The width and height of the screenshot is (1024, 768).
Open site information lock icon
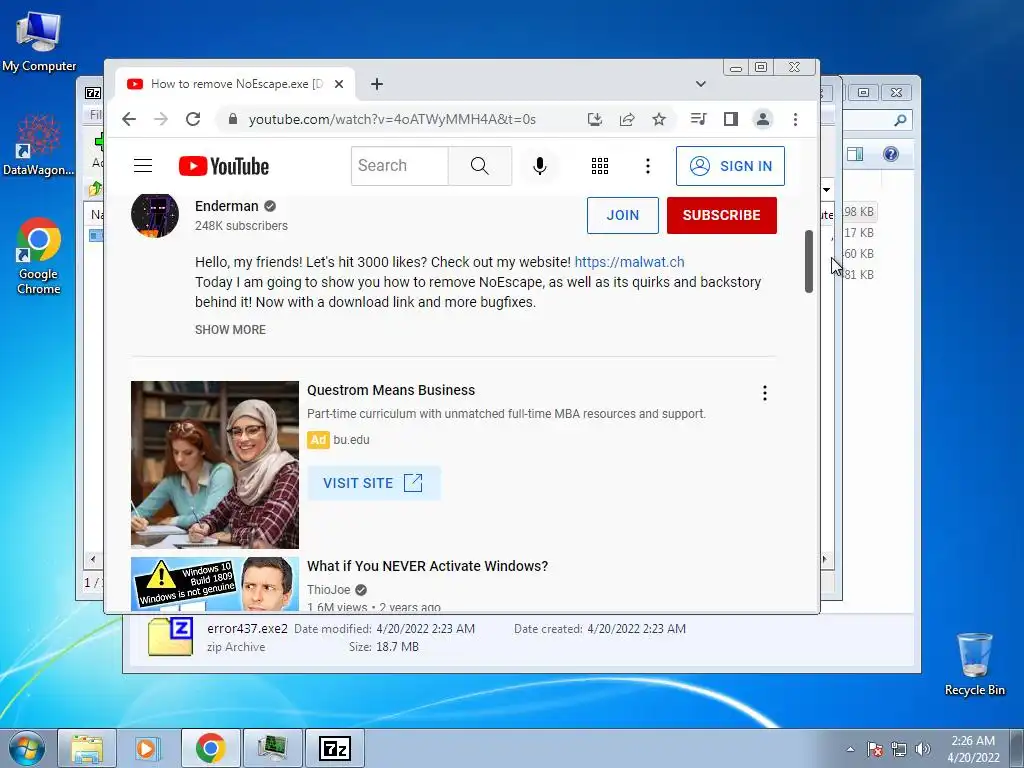pos(232,119)
